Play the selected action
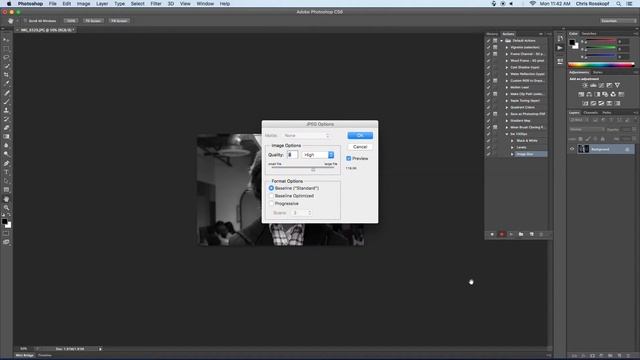The width and height of the screenshot is (640, 360). click(x=511, y=234)
